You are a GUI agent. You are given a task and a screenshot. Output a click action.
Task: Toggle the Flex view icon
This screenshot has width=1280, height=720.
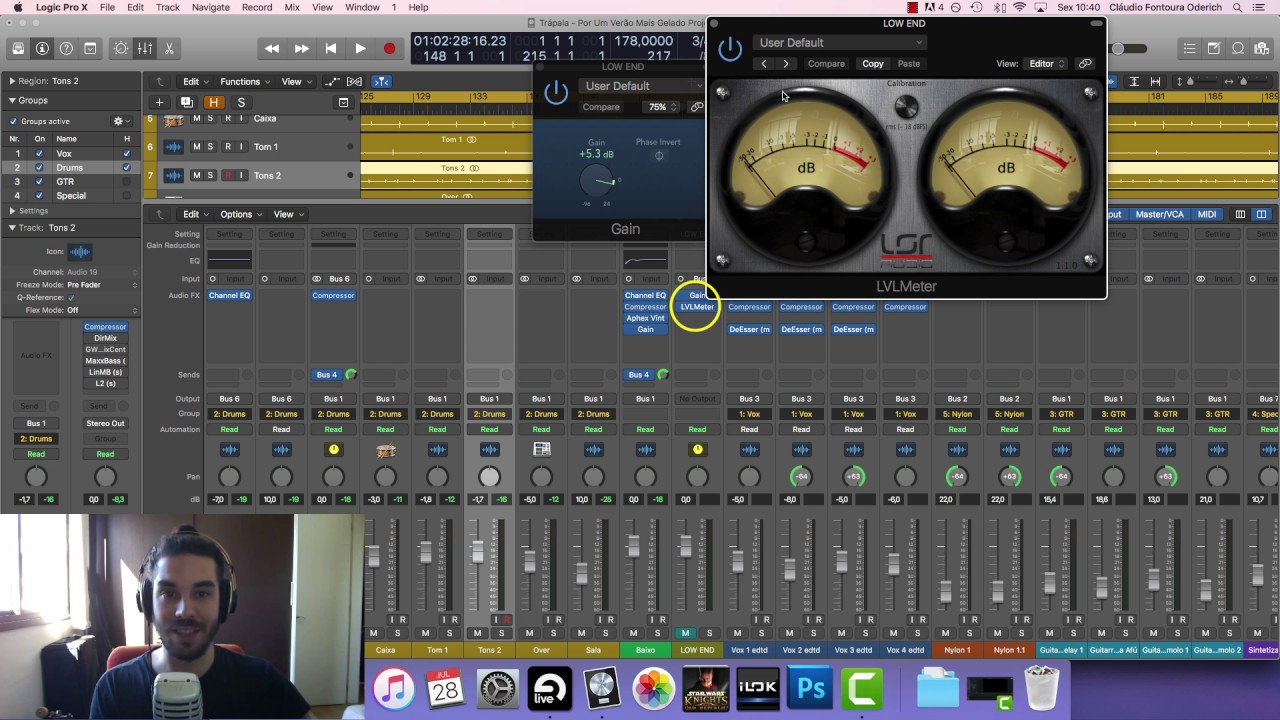pyautogui.click(x=355, y=82)
